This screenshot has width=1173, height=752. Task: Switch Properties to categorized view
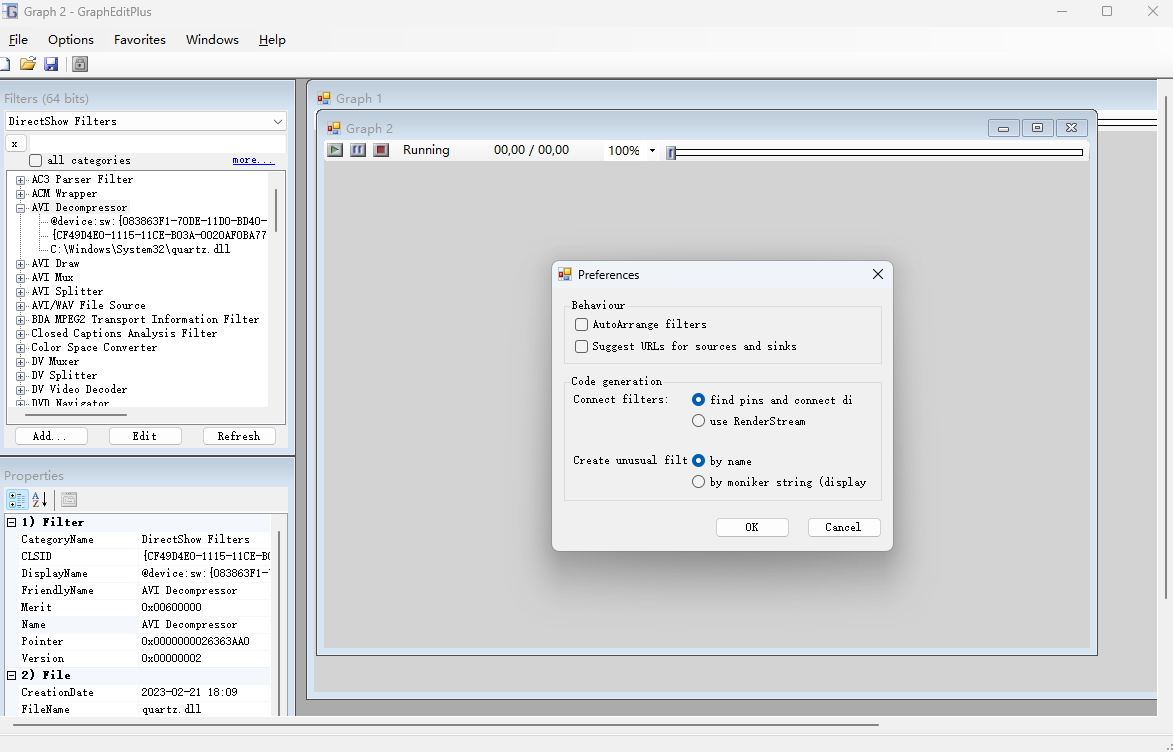click(x=16, y=499)
